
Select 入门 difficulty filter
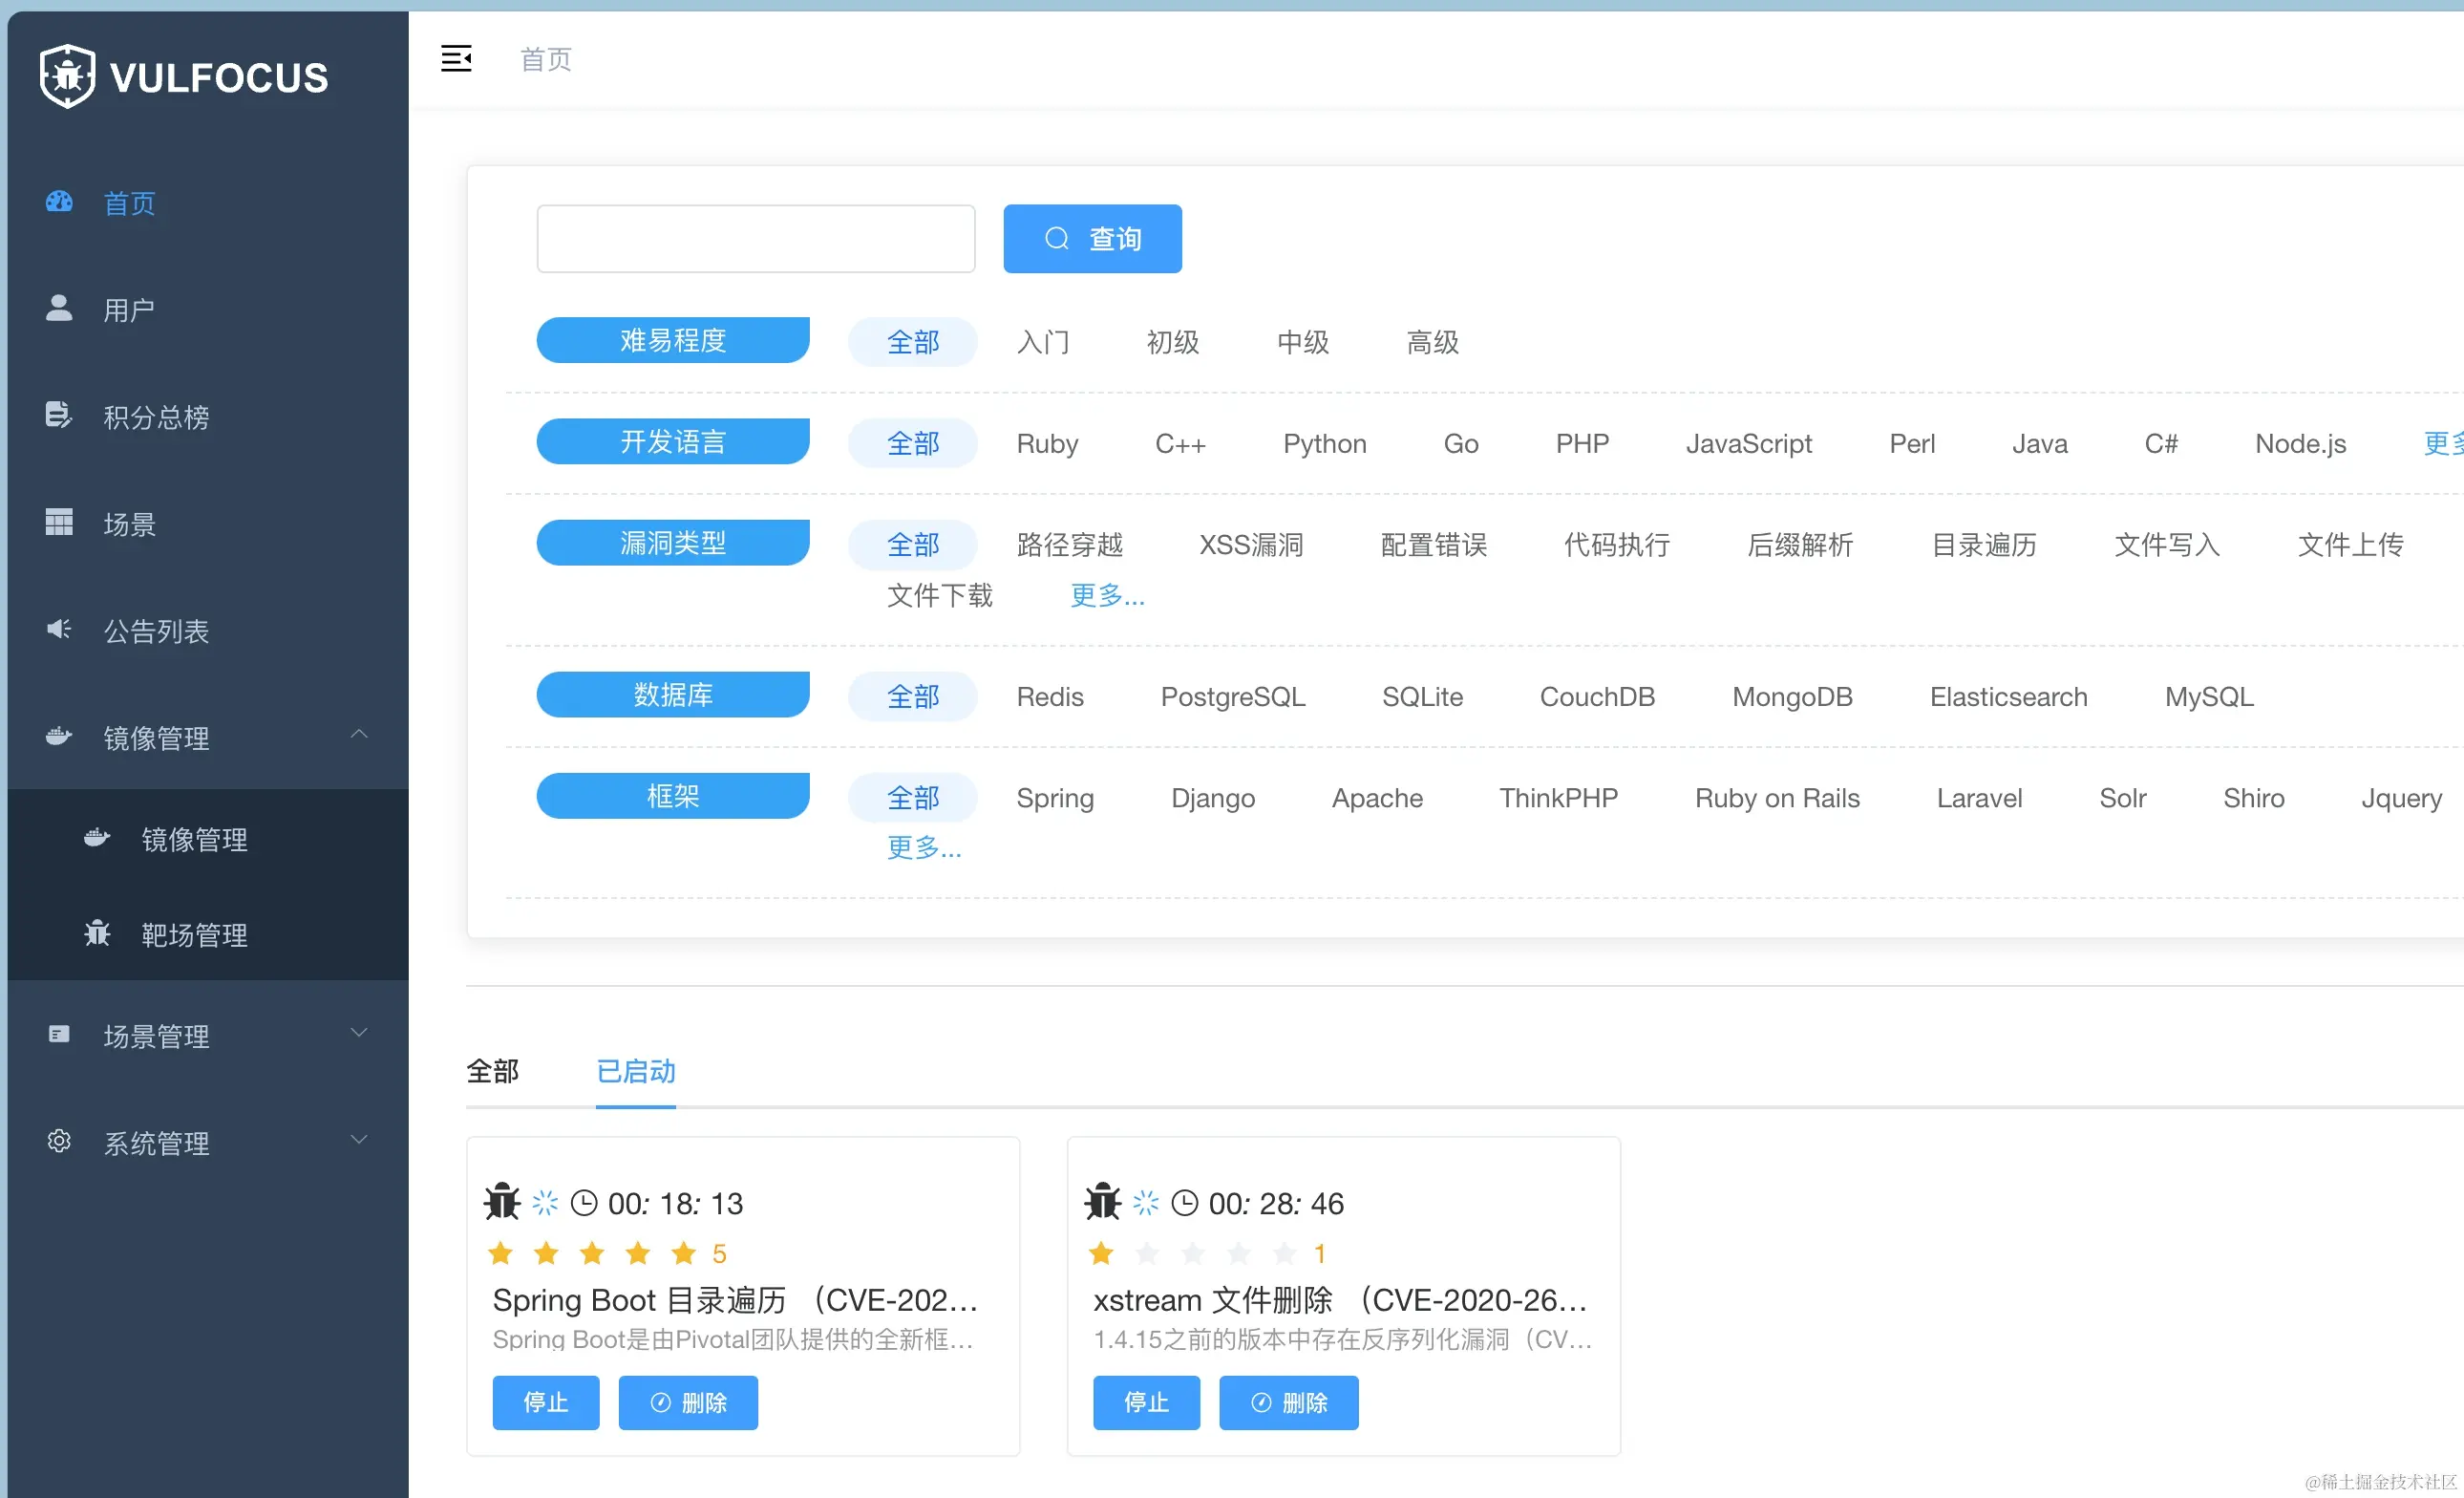pyautogui.click(x=1042, y=342)
